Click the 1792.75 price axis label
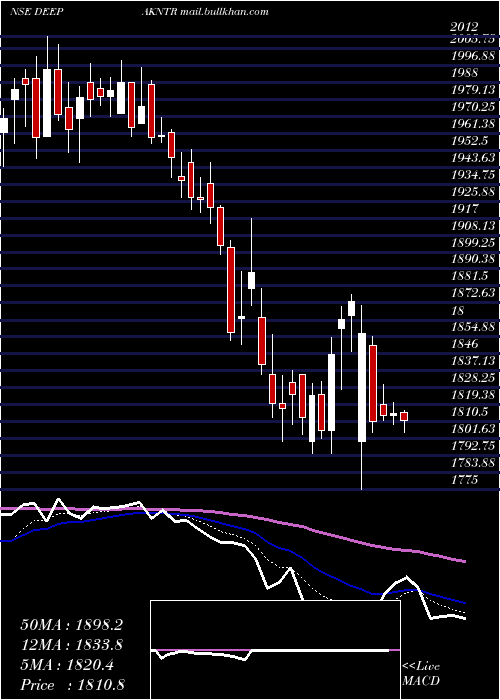Screen dimensions: 500x700 [x=472, y=446]
